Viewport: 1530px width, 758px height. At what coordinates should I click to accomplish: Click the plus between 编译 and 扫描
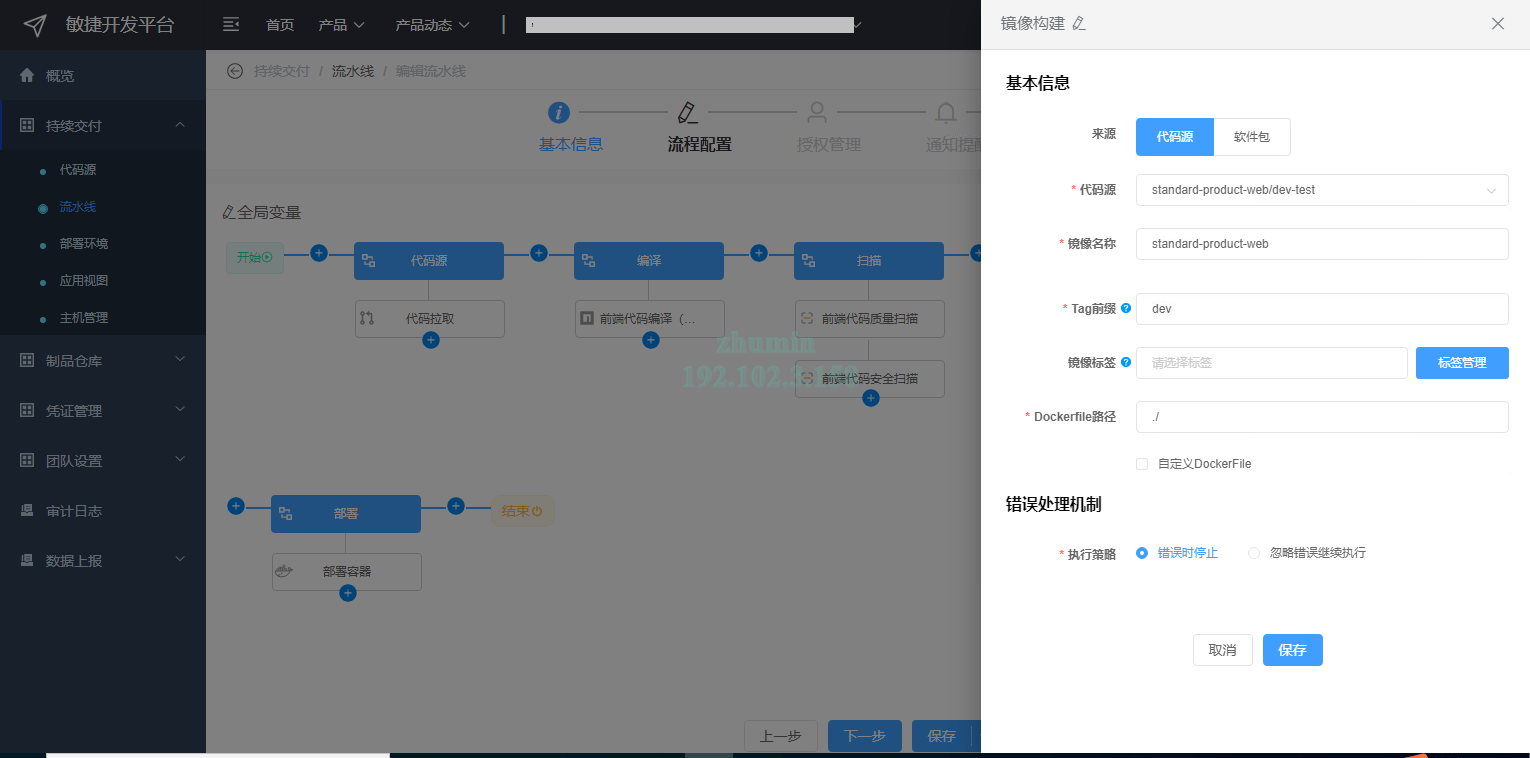tap(759, 253)
